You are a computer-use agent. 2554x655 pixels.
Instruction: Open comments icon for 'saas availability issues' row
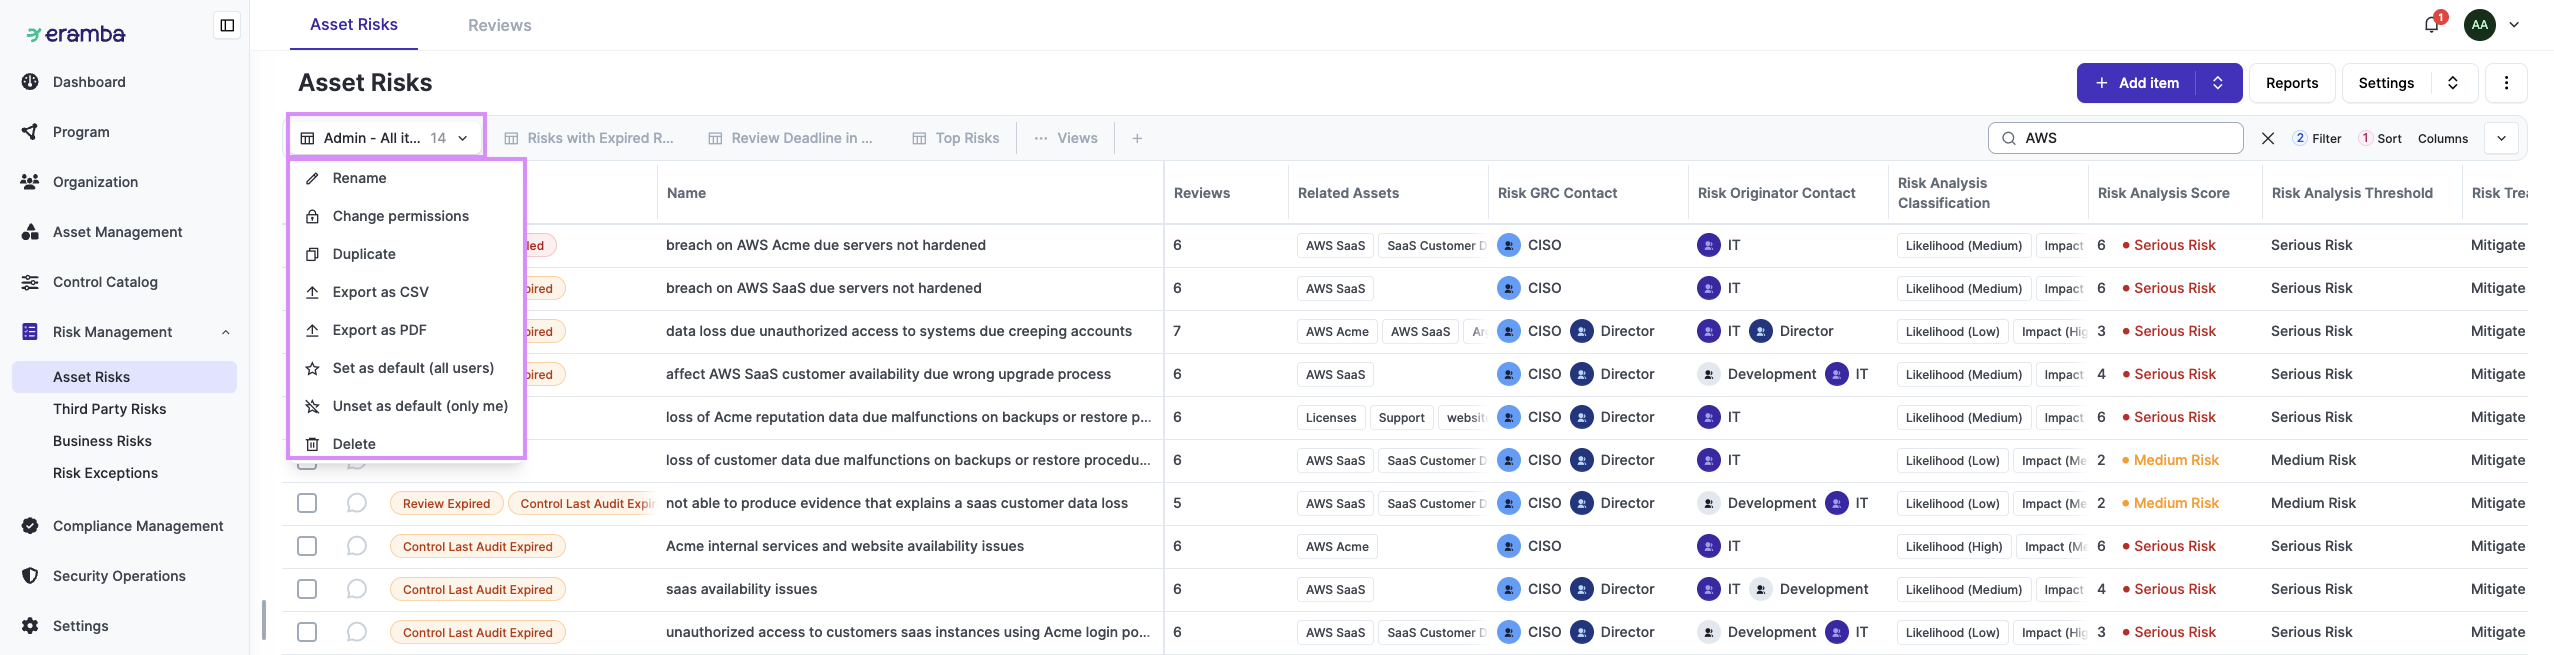click(x=357, y=589)
